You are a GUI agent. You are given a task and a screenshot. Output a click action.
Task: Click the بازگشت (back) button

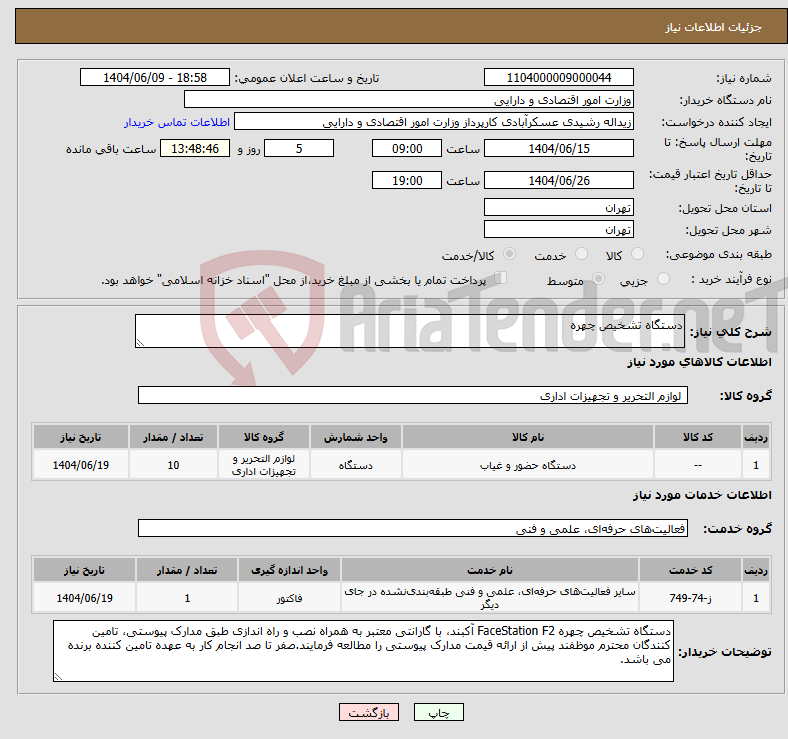(369, 712)
